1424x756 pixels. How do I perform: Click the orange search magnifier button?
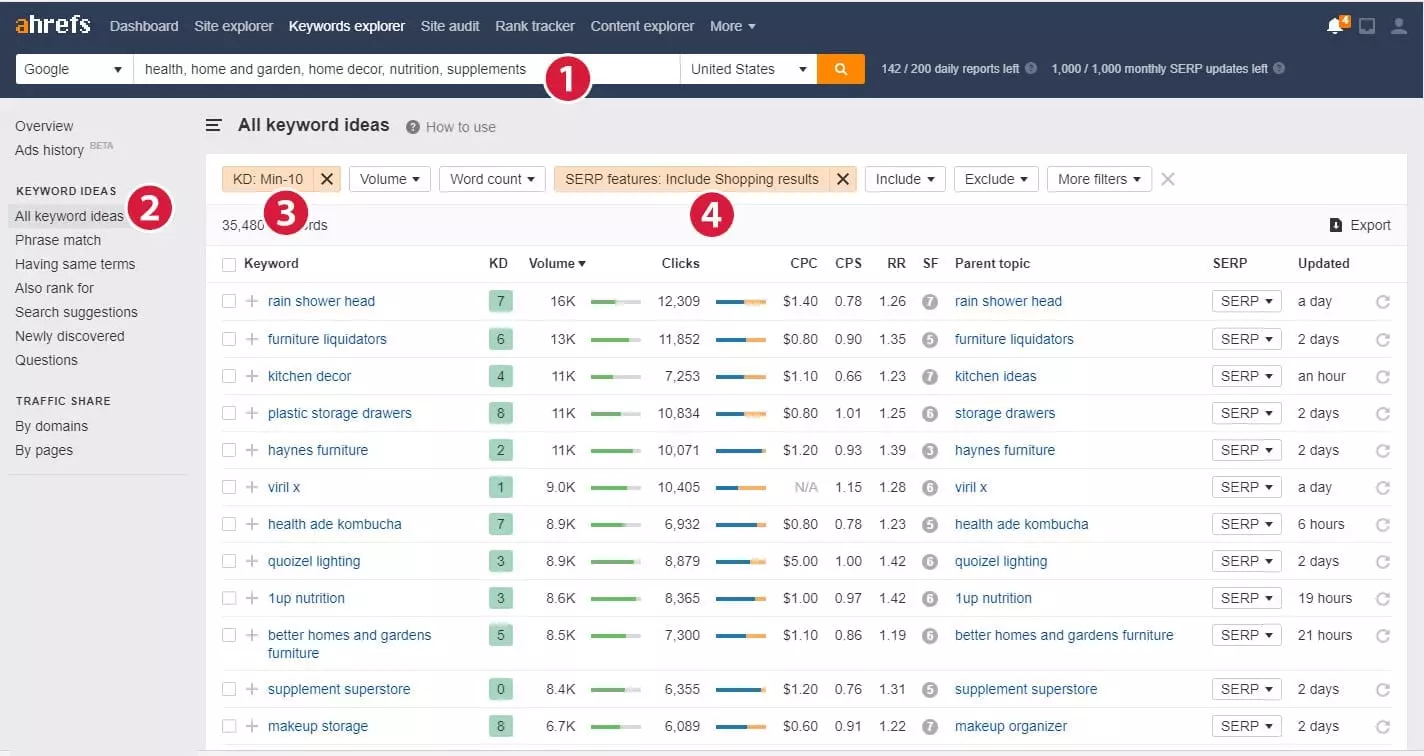pos(840,69)
